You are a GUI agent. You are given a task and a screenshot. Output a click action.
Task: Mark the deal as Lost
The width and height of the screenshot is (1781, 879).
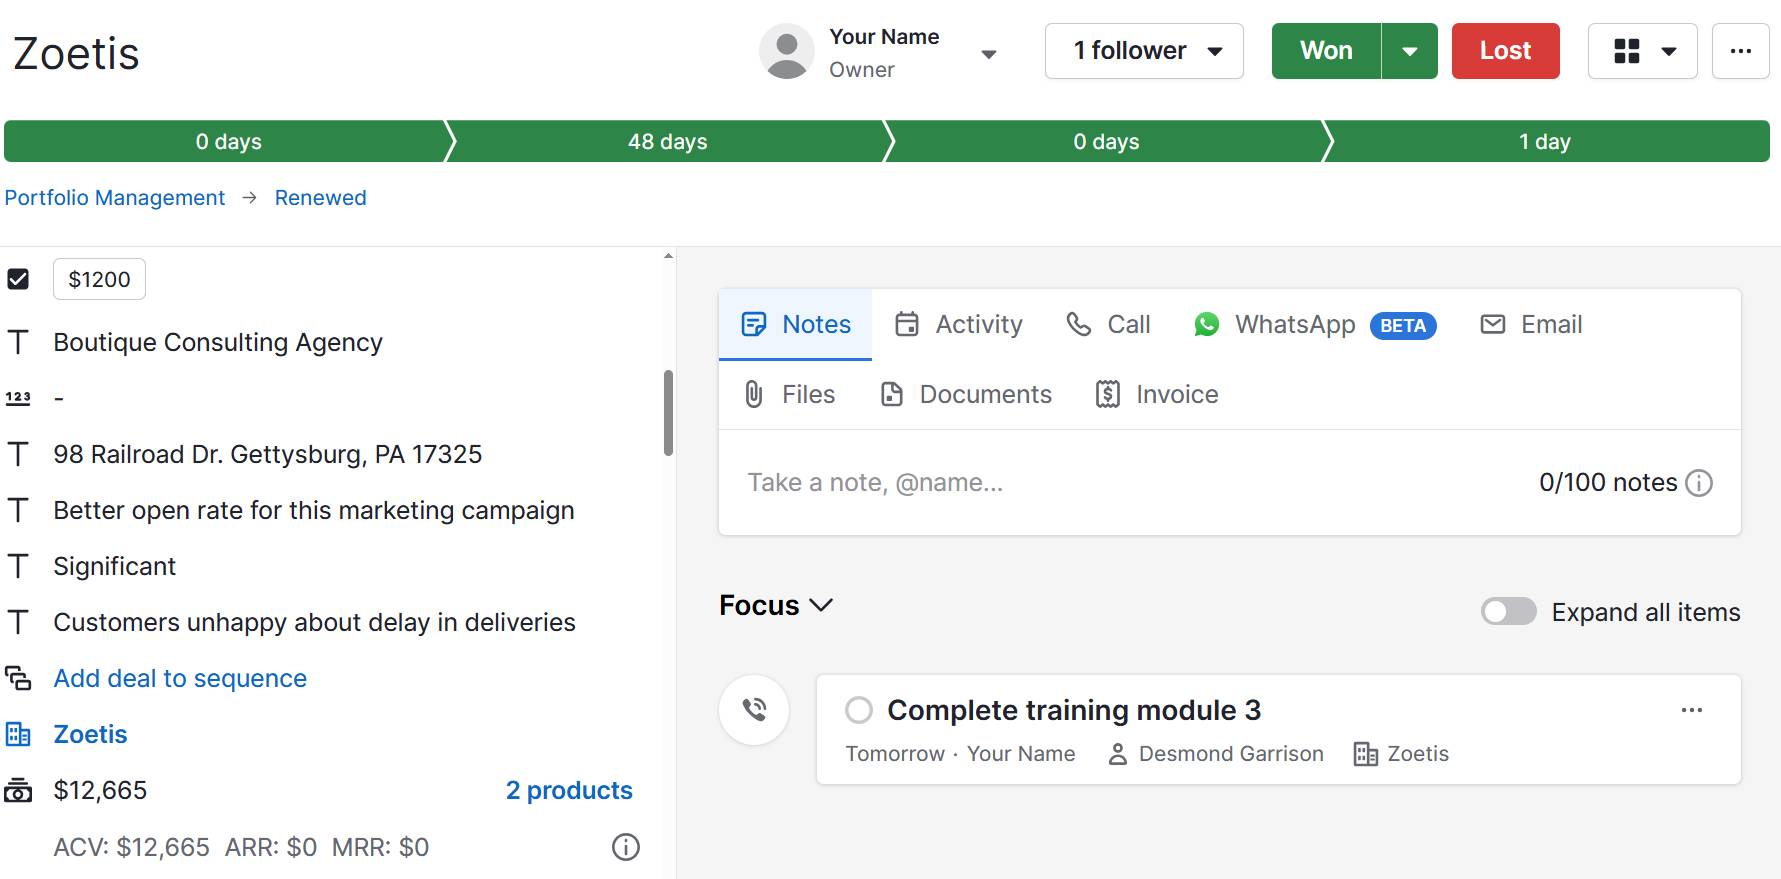[1505, 51]
